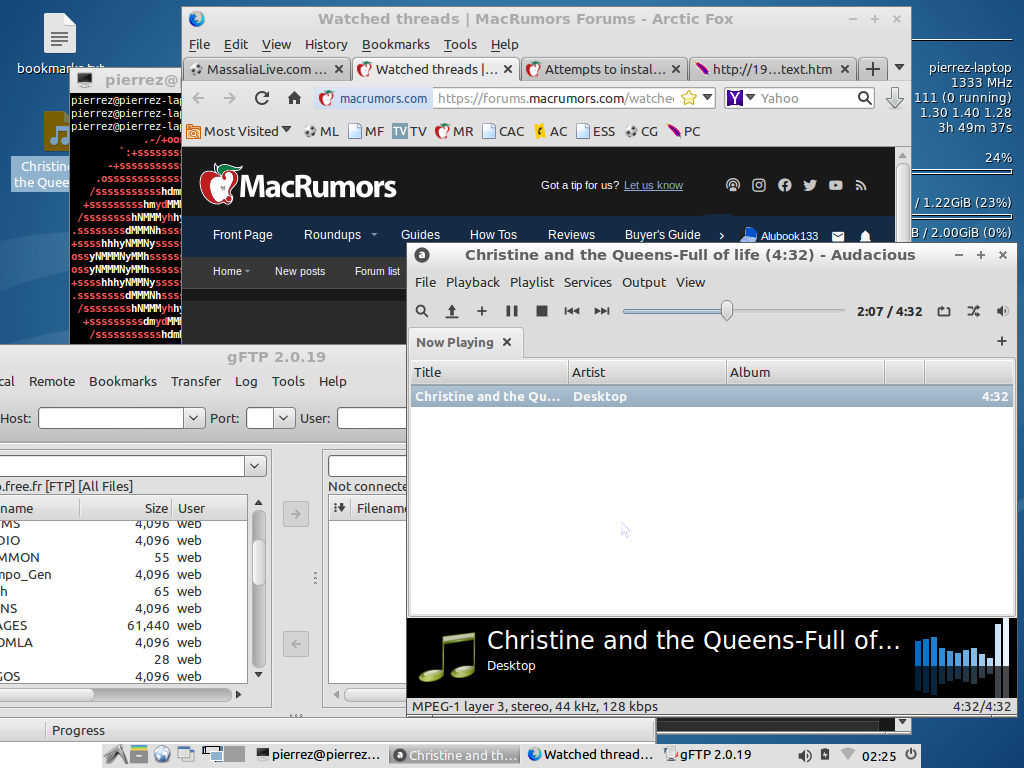Image resolution: width=1024 pixels, height=768 pixels.
Task: Click the MacRumors logo
Action: [x=298, y=185]
